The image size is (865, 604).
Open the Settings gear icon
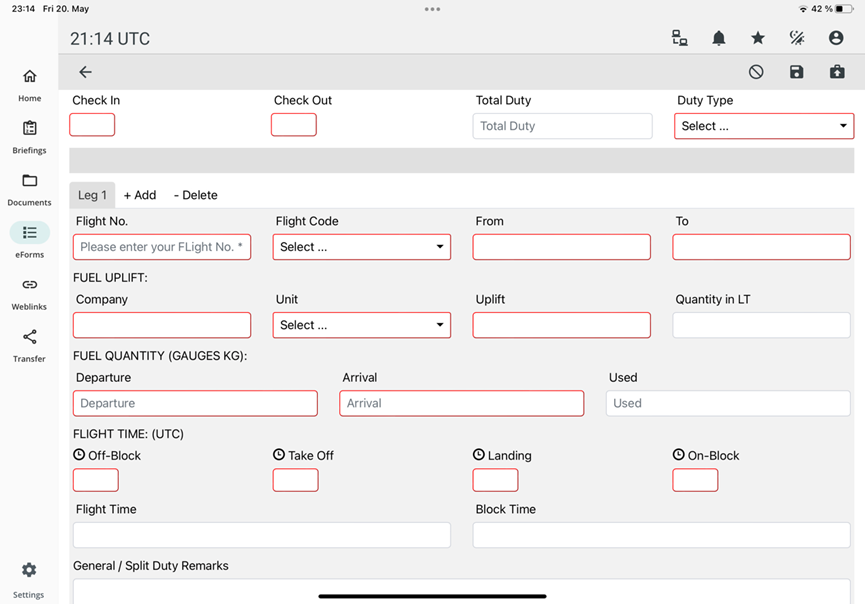[x=29, y=570]
